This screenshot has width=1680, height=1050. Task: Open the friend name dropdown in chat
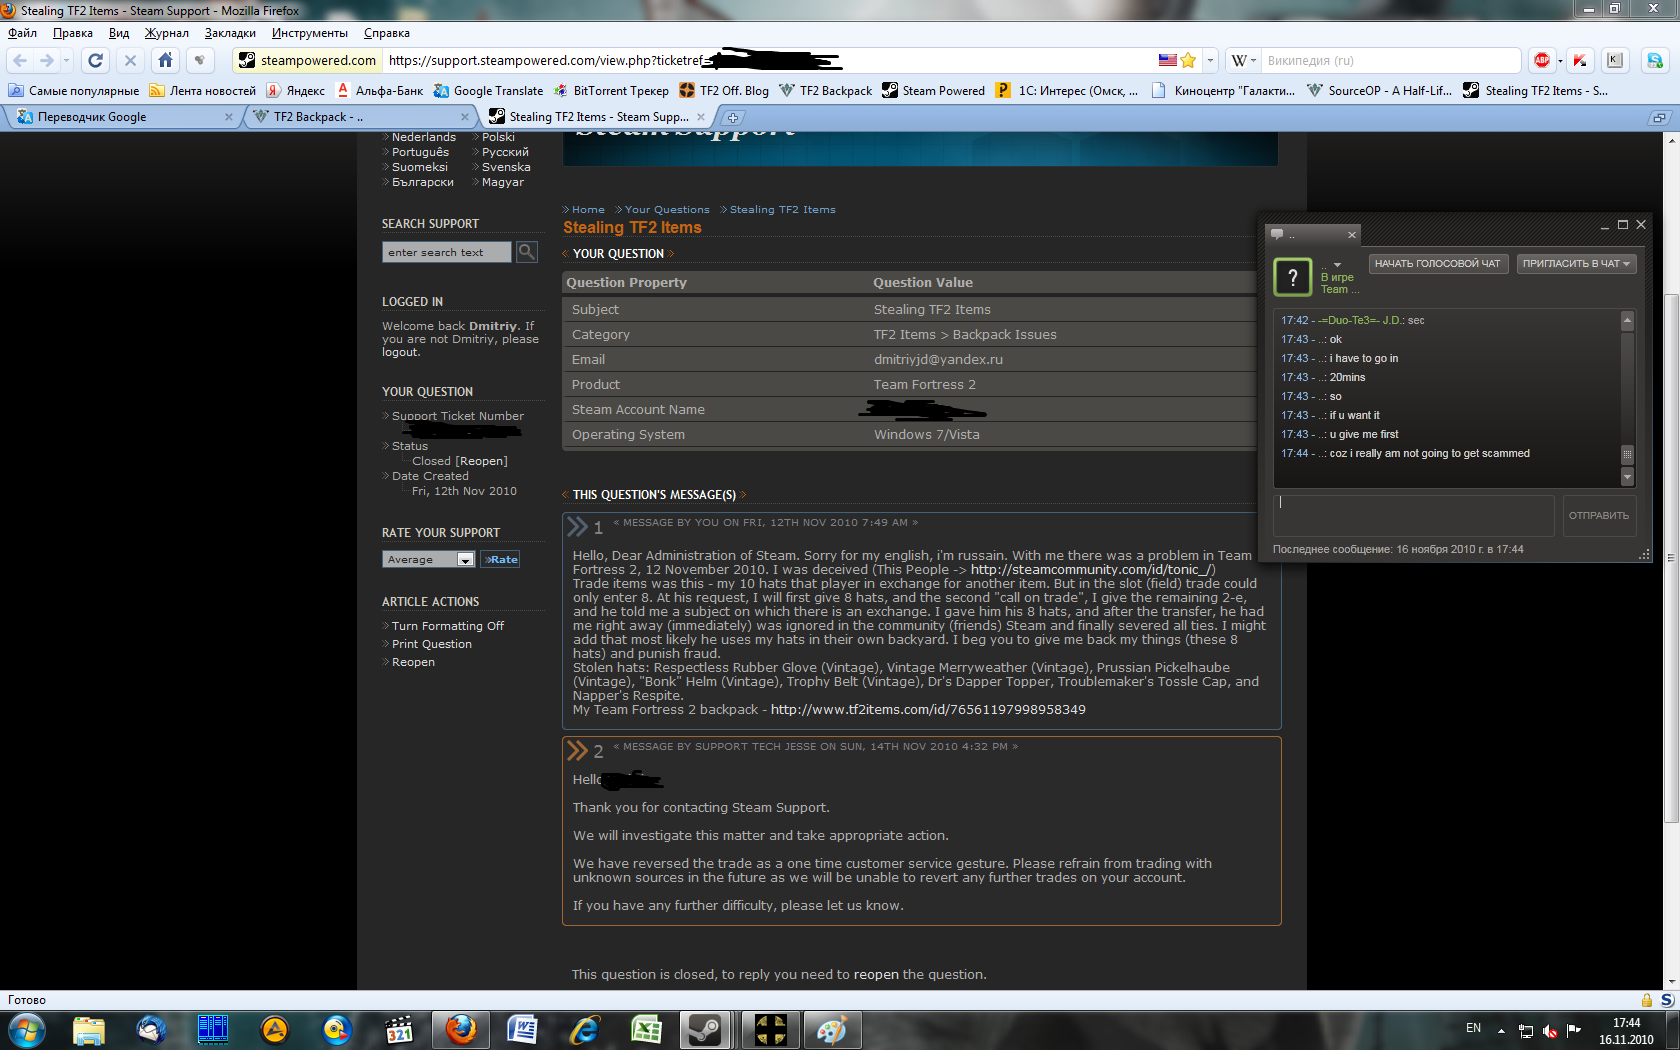1337,265
